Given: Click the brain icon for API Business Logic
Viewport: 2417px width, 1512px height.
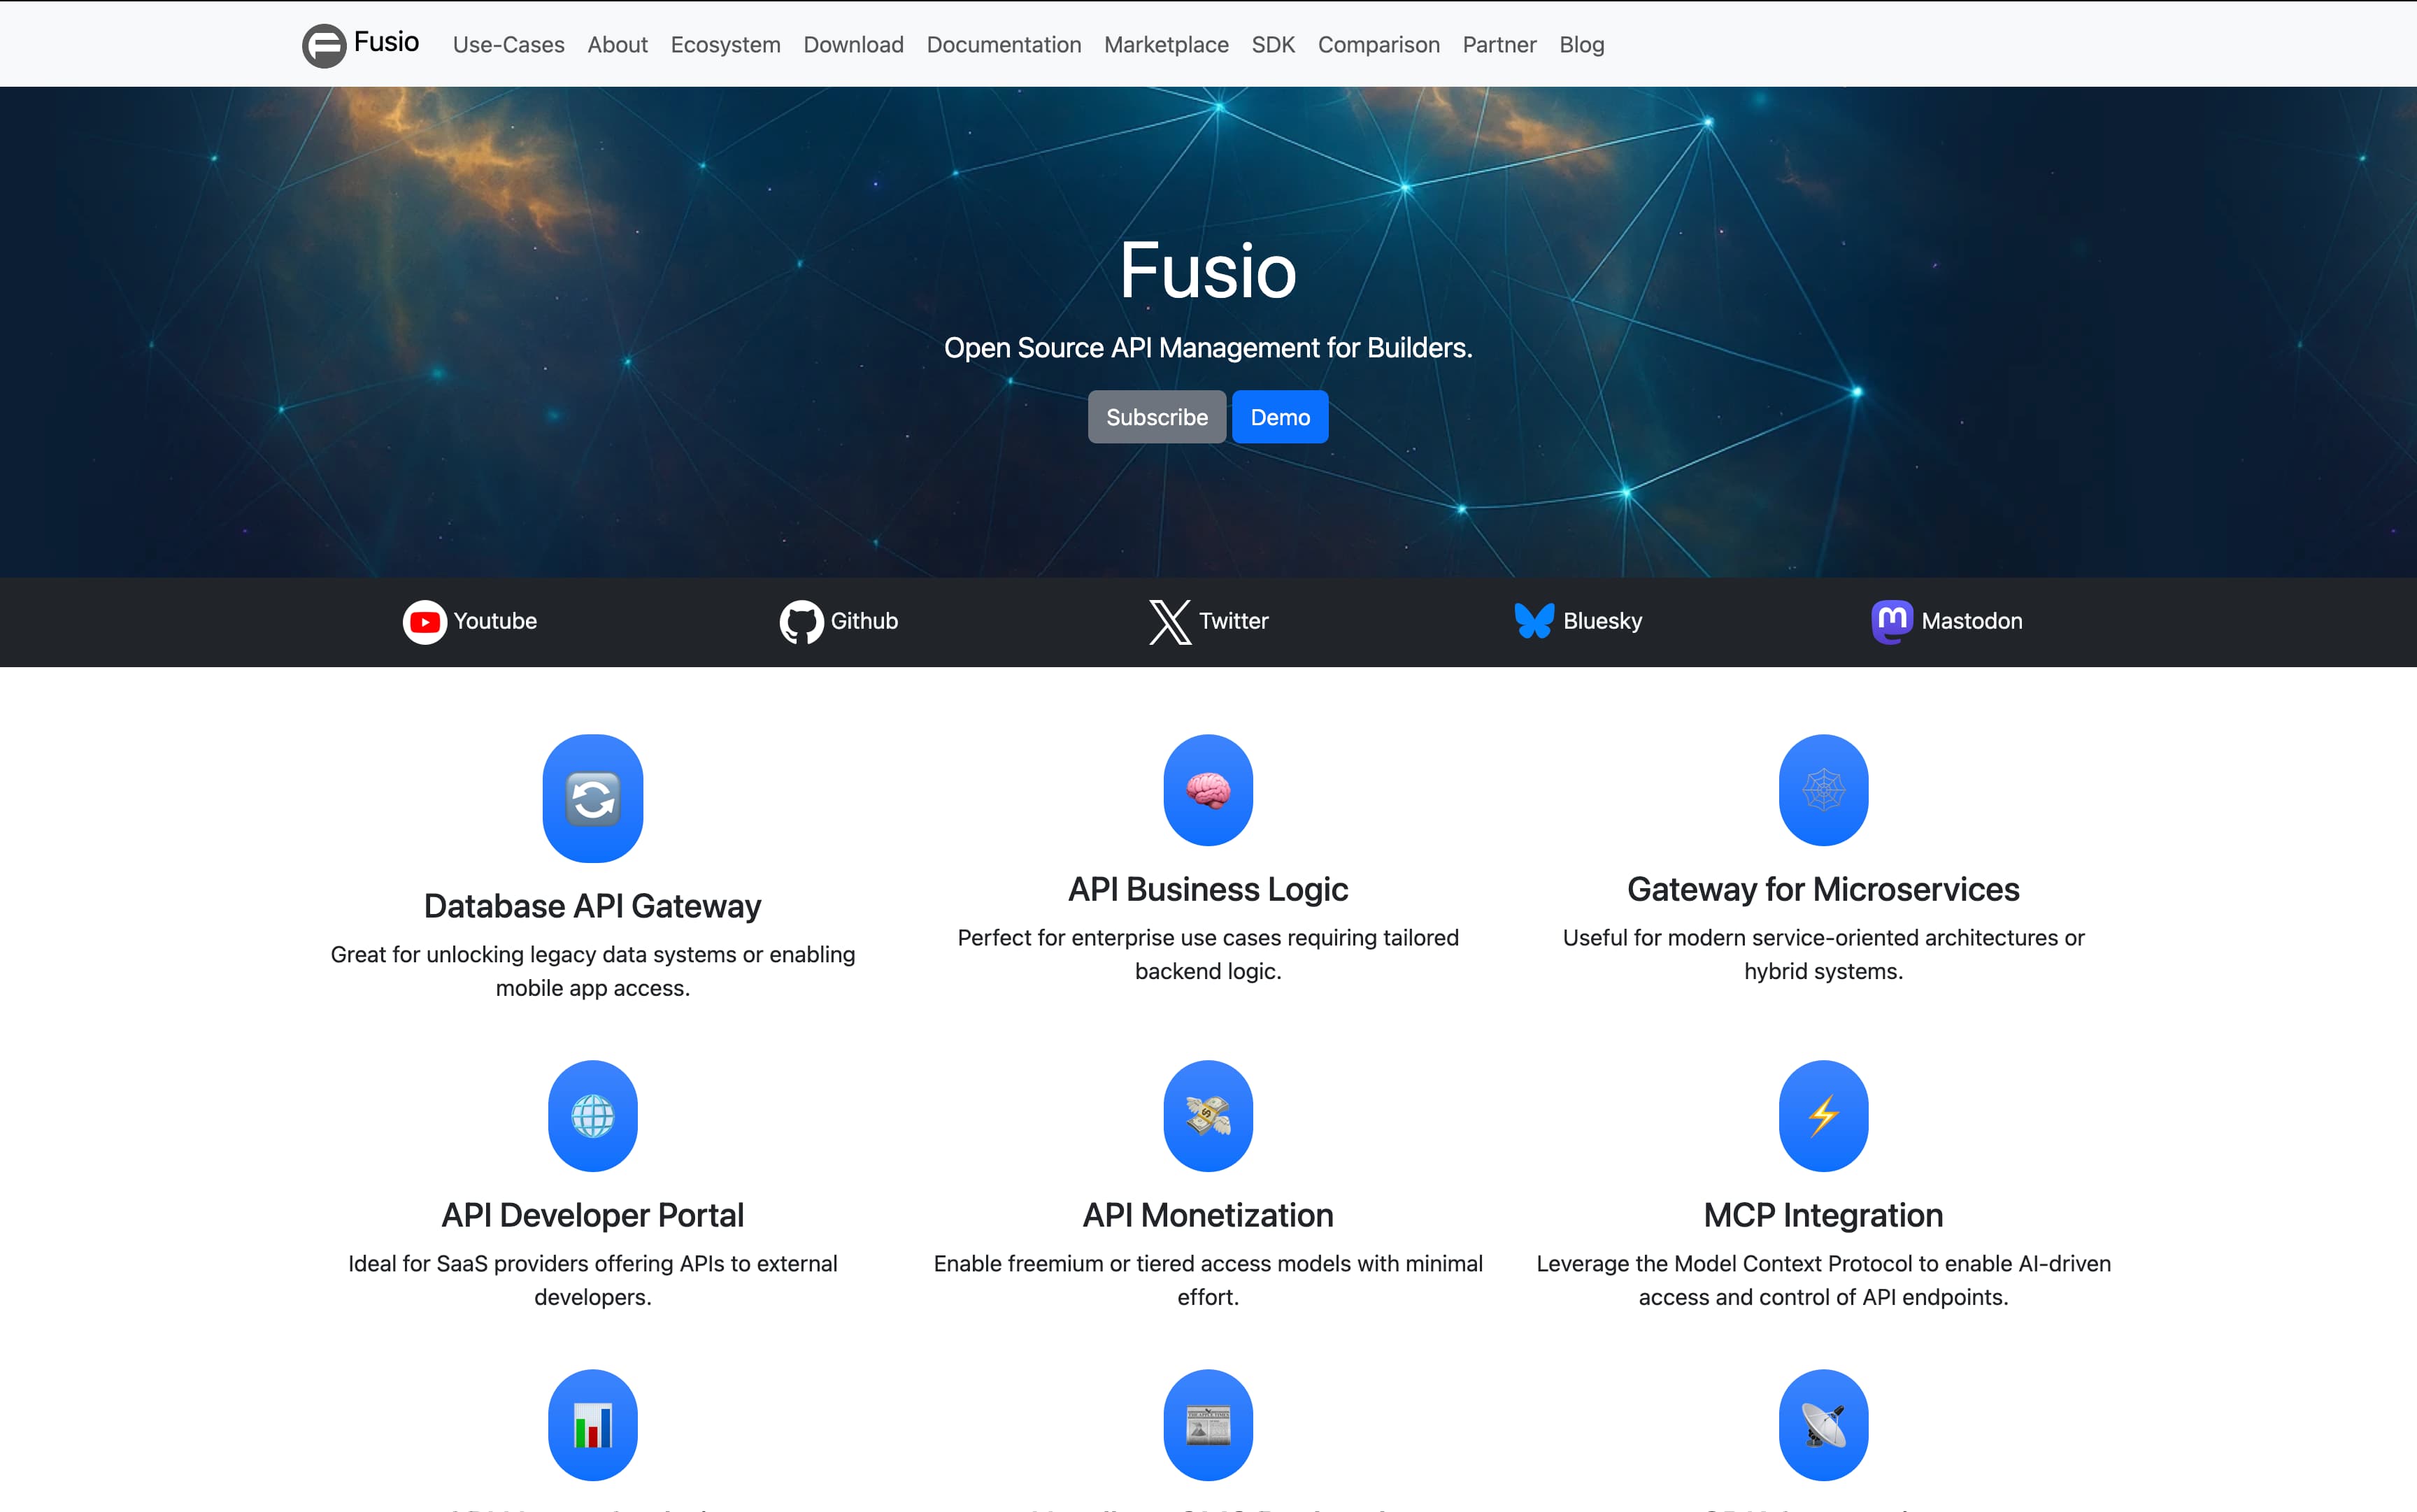Looking at the screenshot, I should click(1207, 790).
